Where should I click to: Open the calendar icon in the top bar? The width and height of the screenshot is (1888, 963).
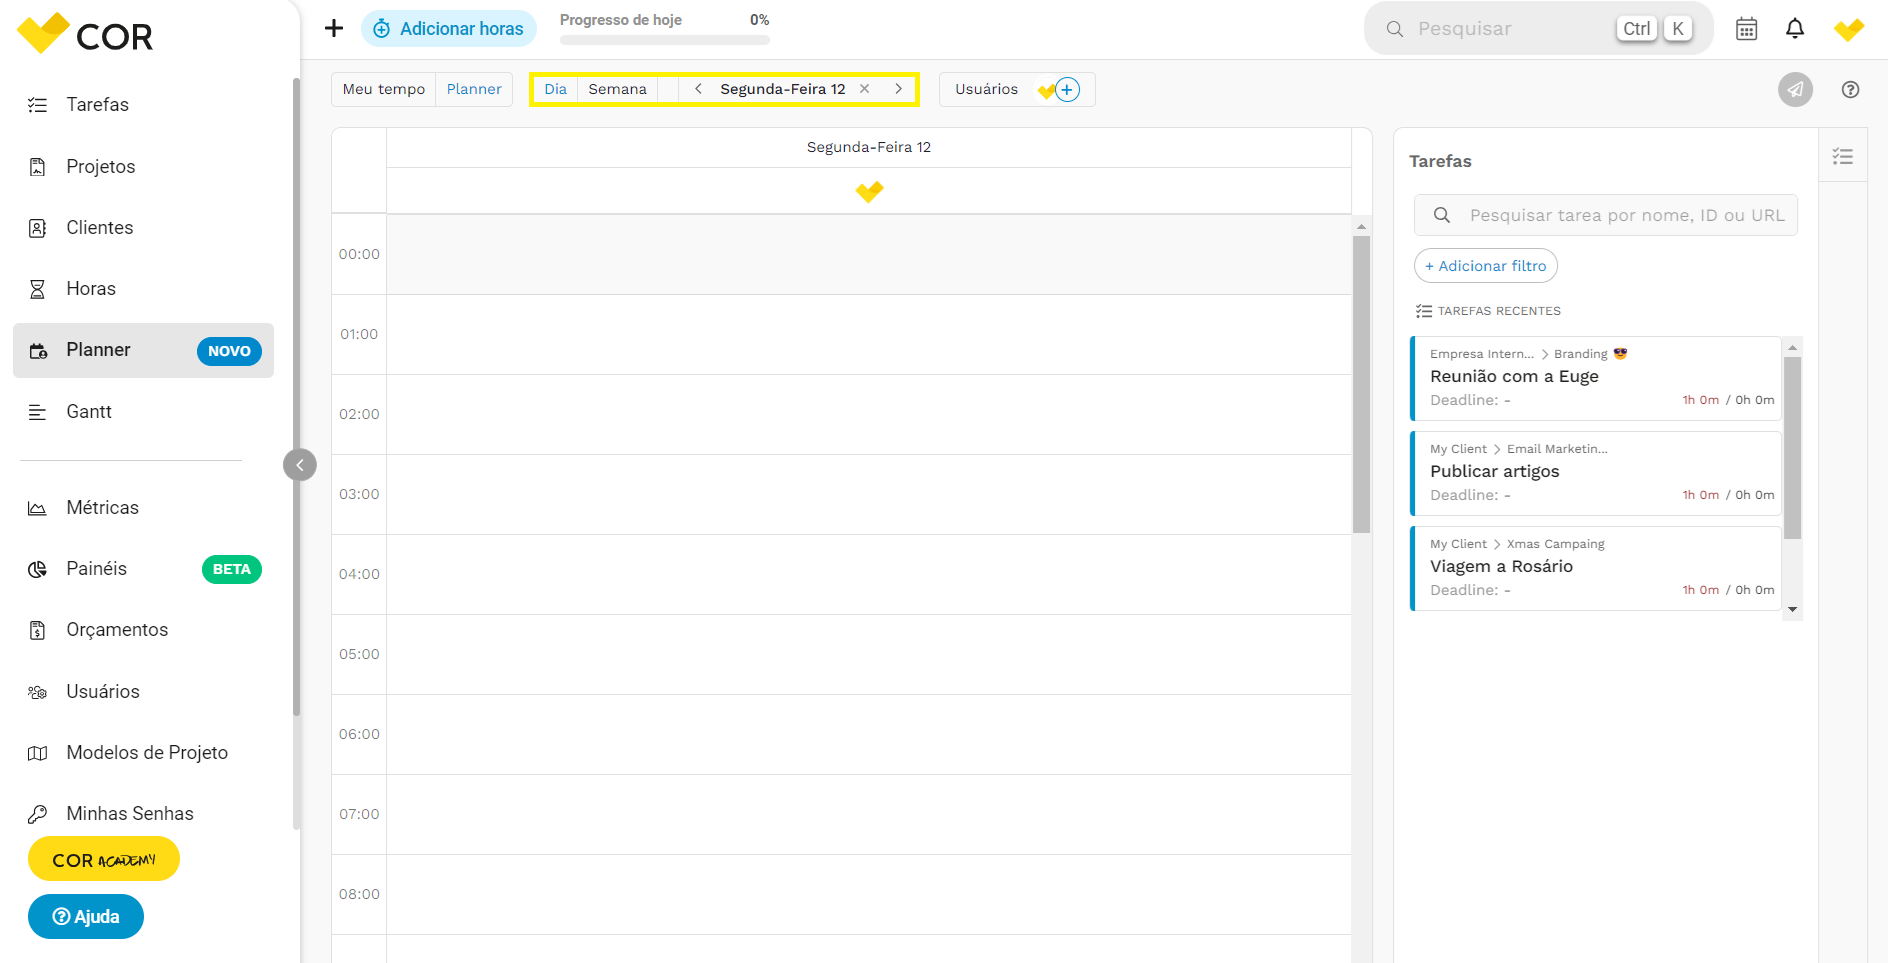pyautogui.click(x=1746, y=29)
